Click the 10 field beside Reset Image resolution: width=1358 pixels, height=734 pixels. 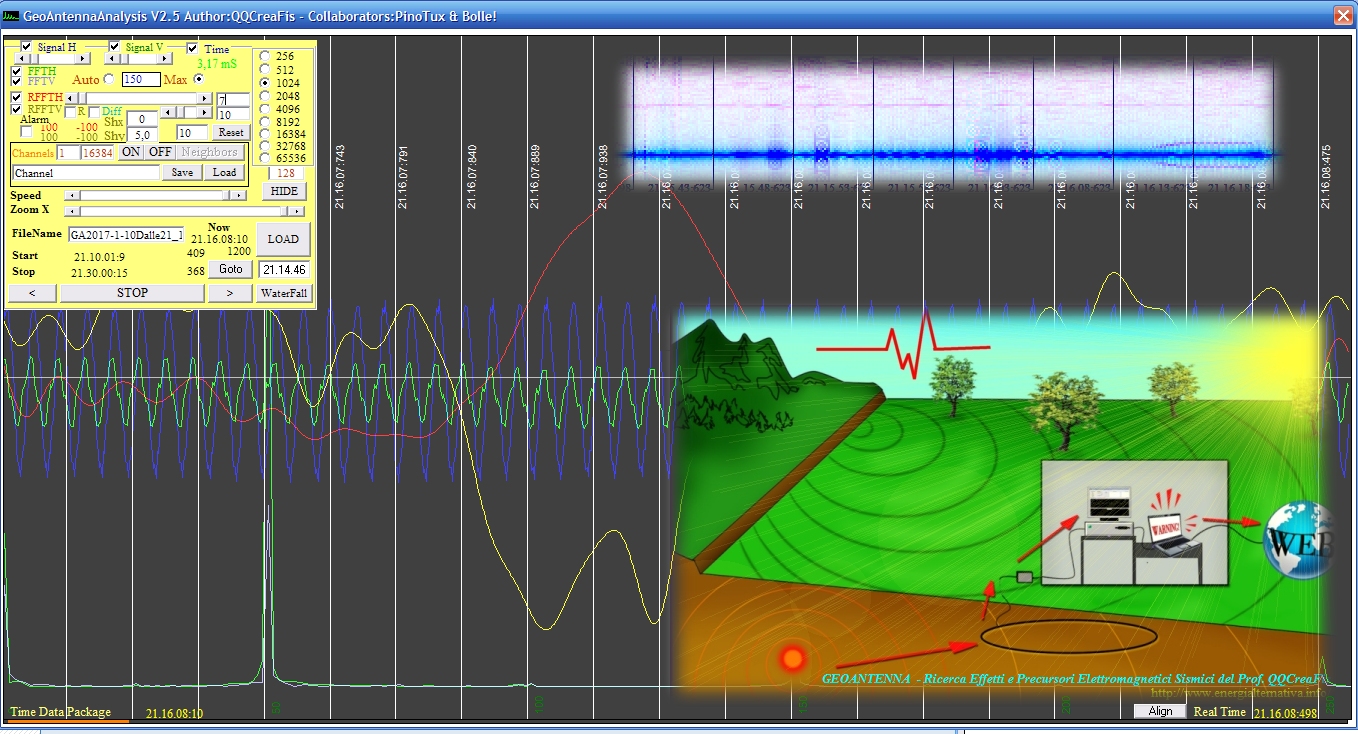pos(192,132)
